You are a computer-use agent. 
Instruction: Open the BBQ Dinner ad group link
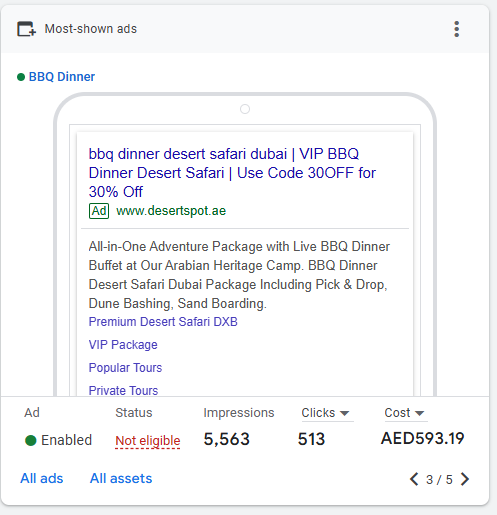point(62,77)
